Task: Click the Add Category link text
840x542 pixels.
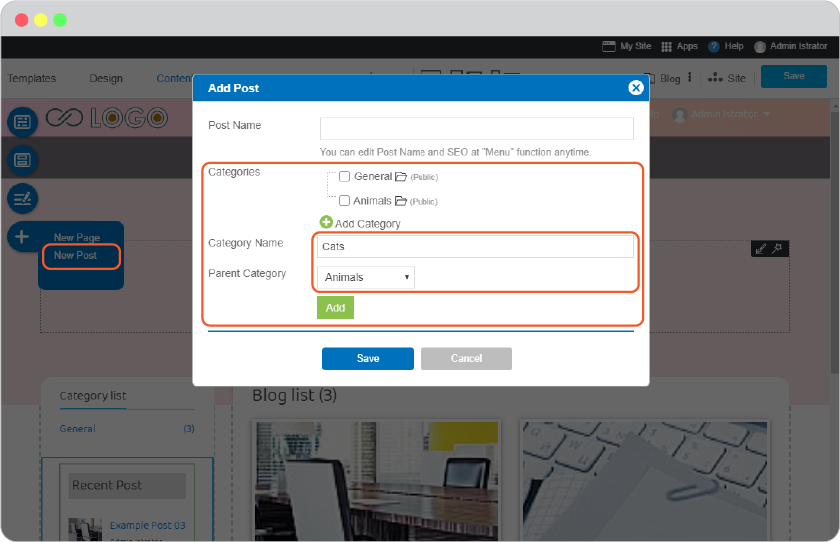Action: [368, 224]
